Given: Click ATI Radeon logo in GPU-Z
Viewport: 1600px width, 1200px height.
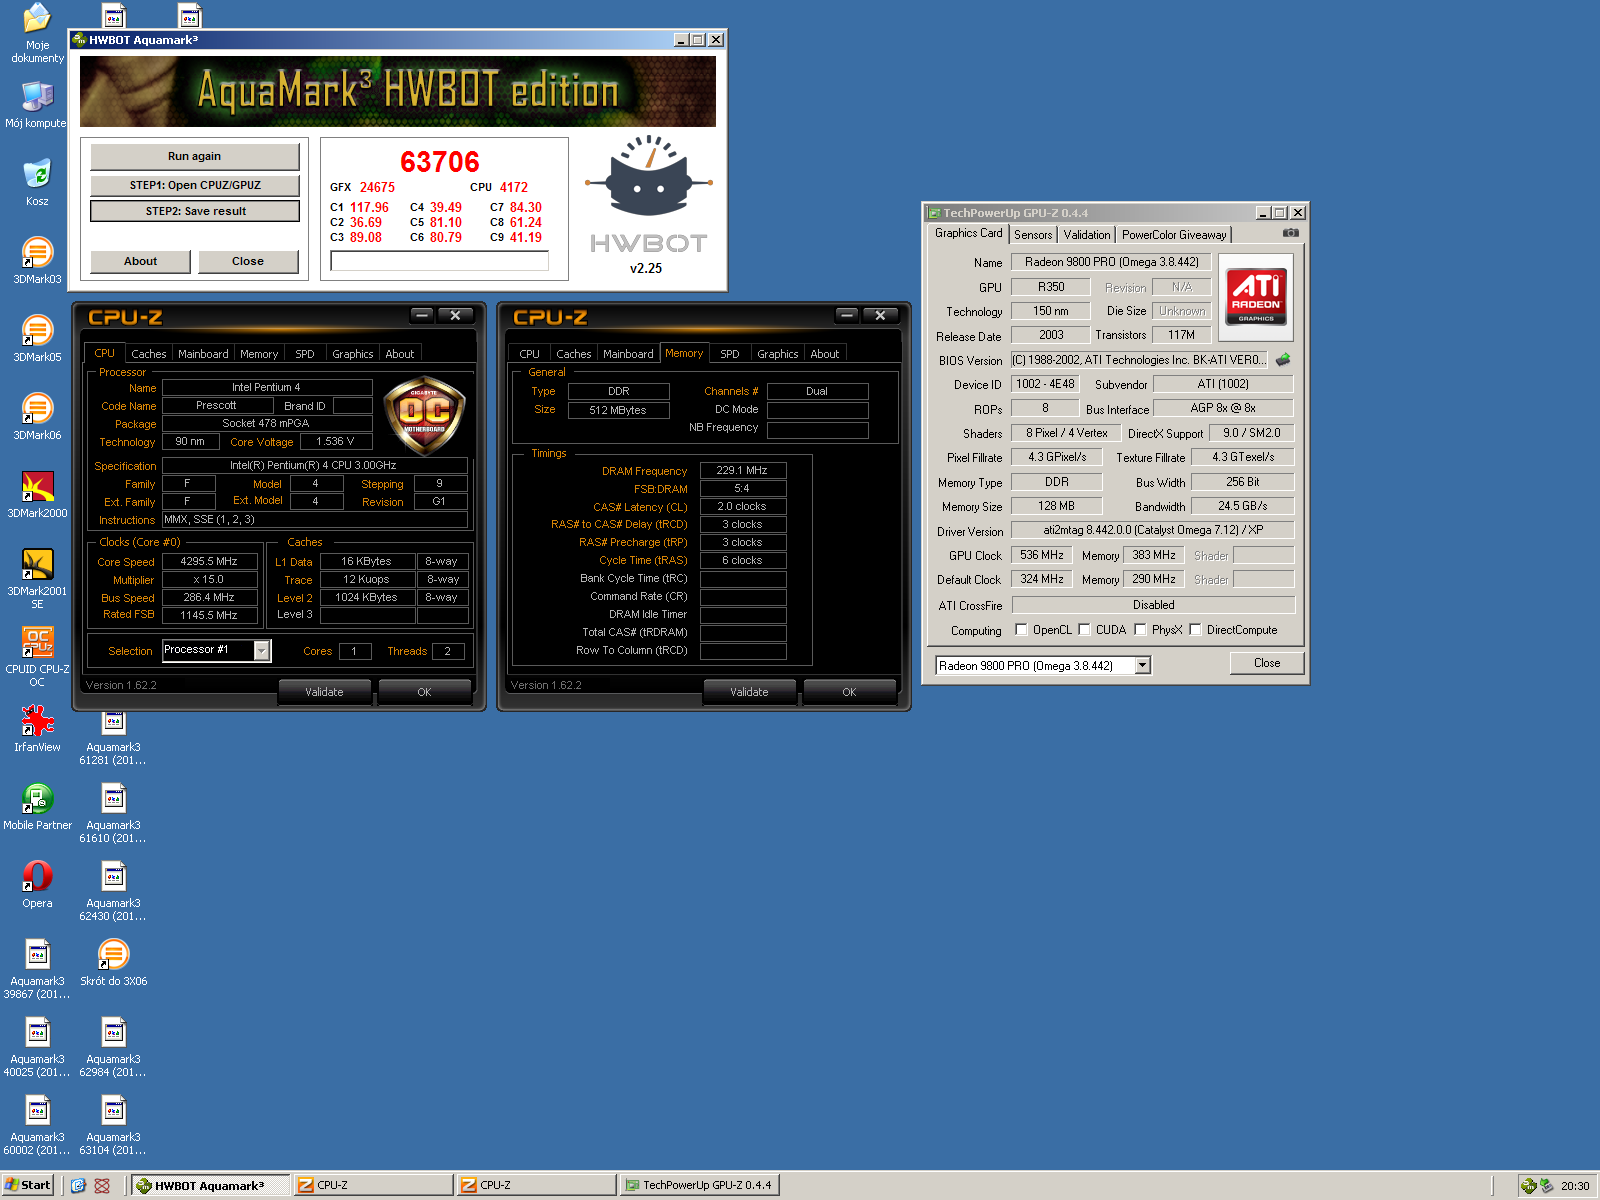Looking at the screenshot, I should (1256, 297).
